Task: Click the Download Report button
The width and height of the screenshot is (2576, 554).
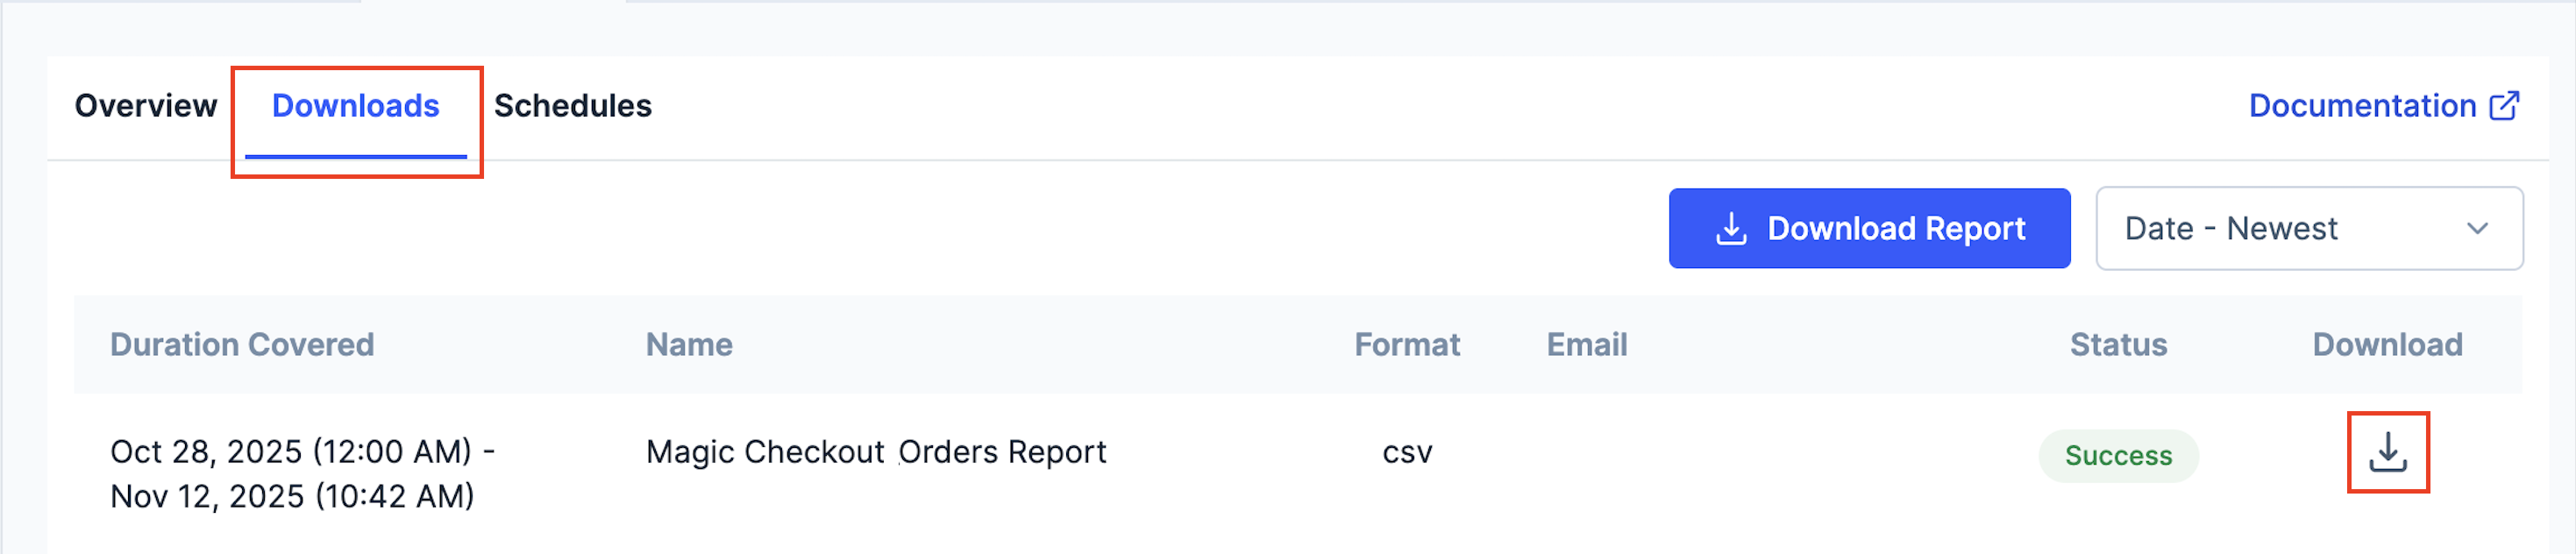Action: coord(1869,228)
